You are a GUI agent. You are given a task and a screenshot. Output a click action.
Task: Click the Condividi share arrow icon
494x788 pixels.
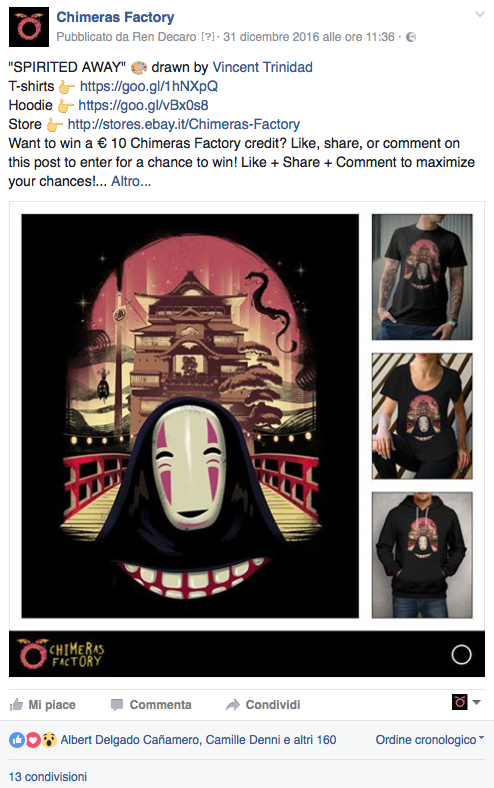coord(233,705)
